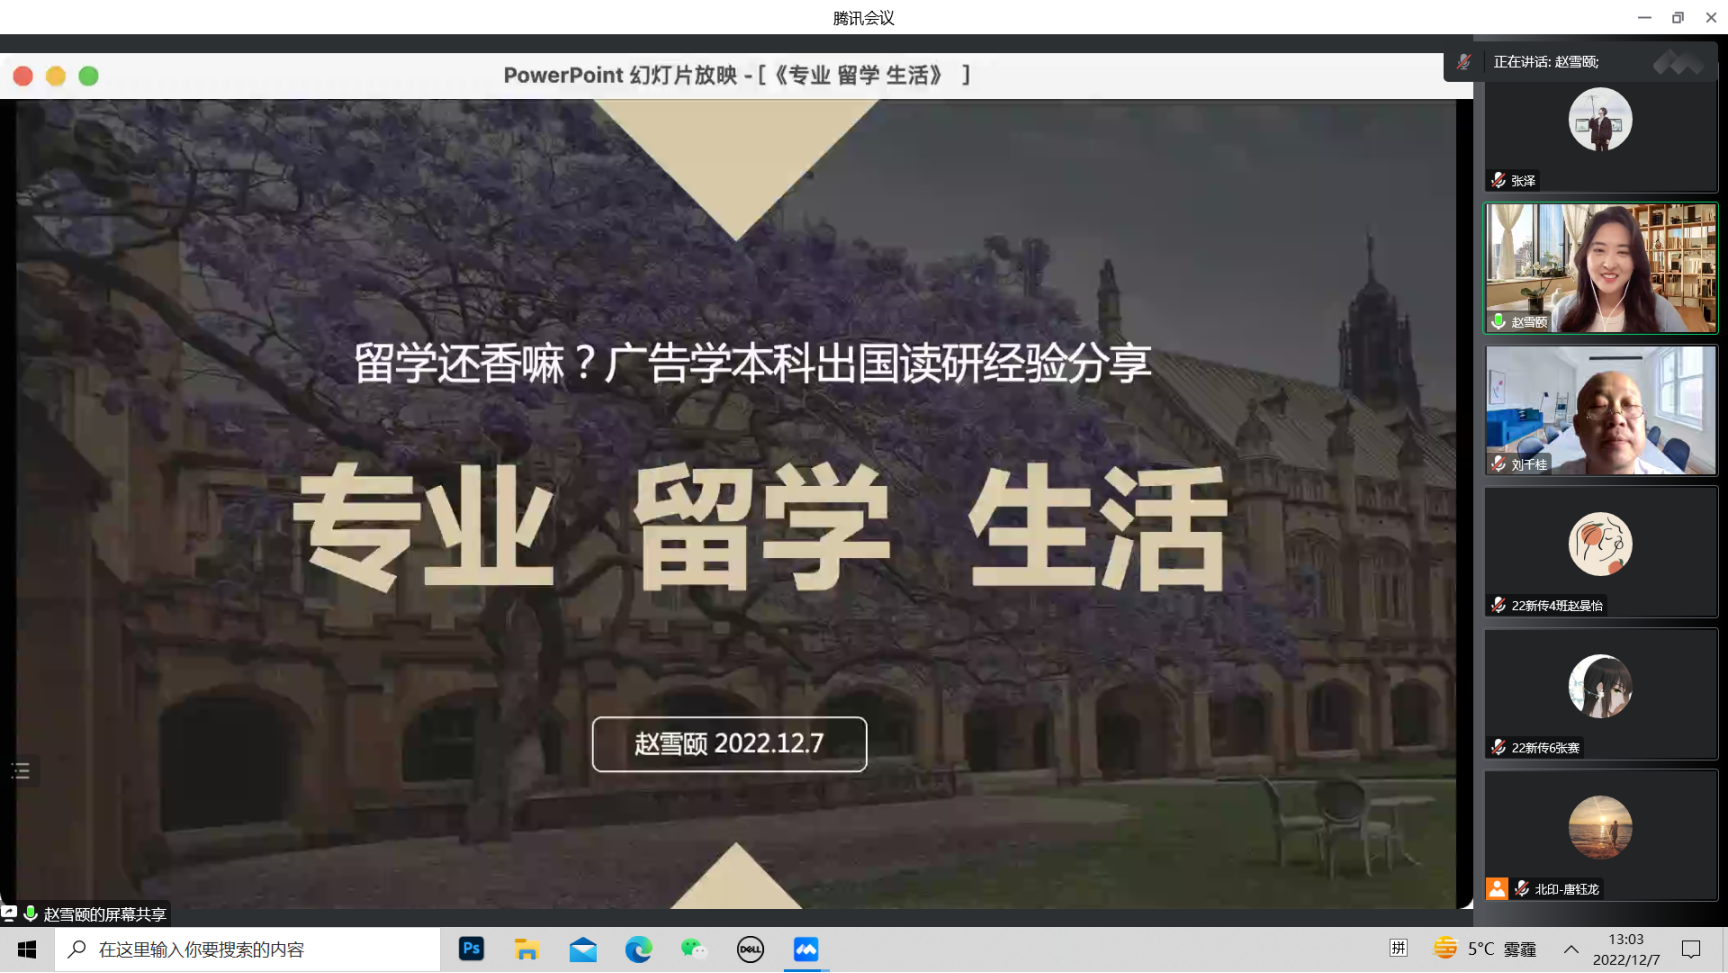
Task: Click 刘千桂's muted microphone icon
Action: pos(1498,464)
